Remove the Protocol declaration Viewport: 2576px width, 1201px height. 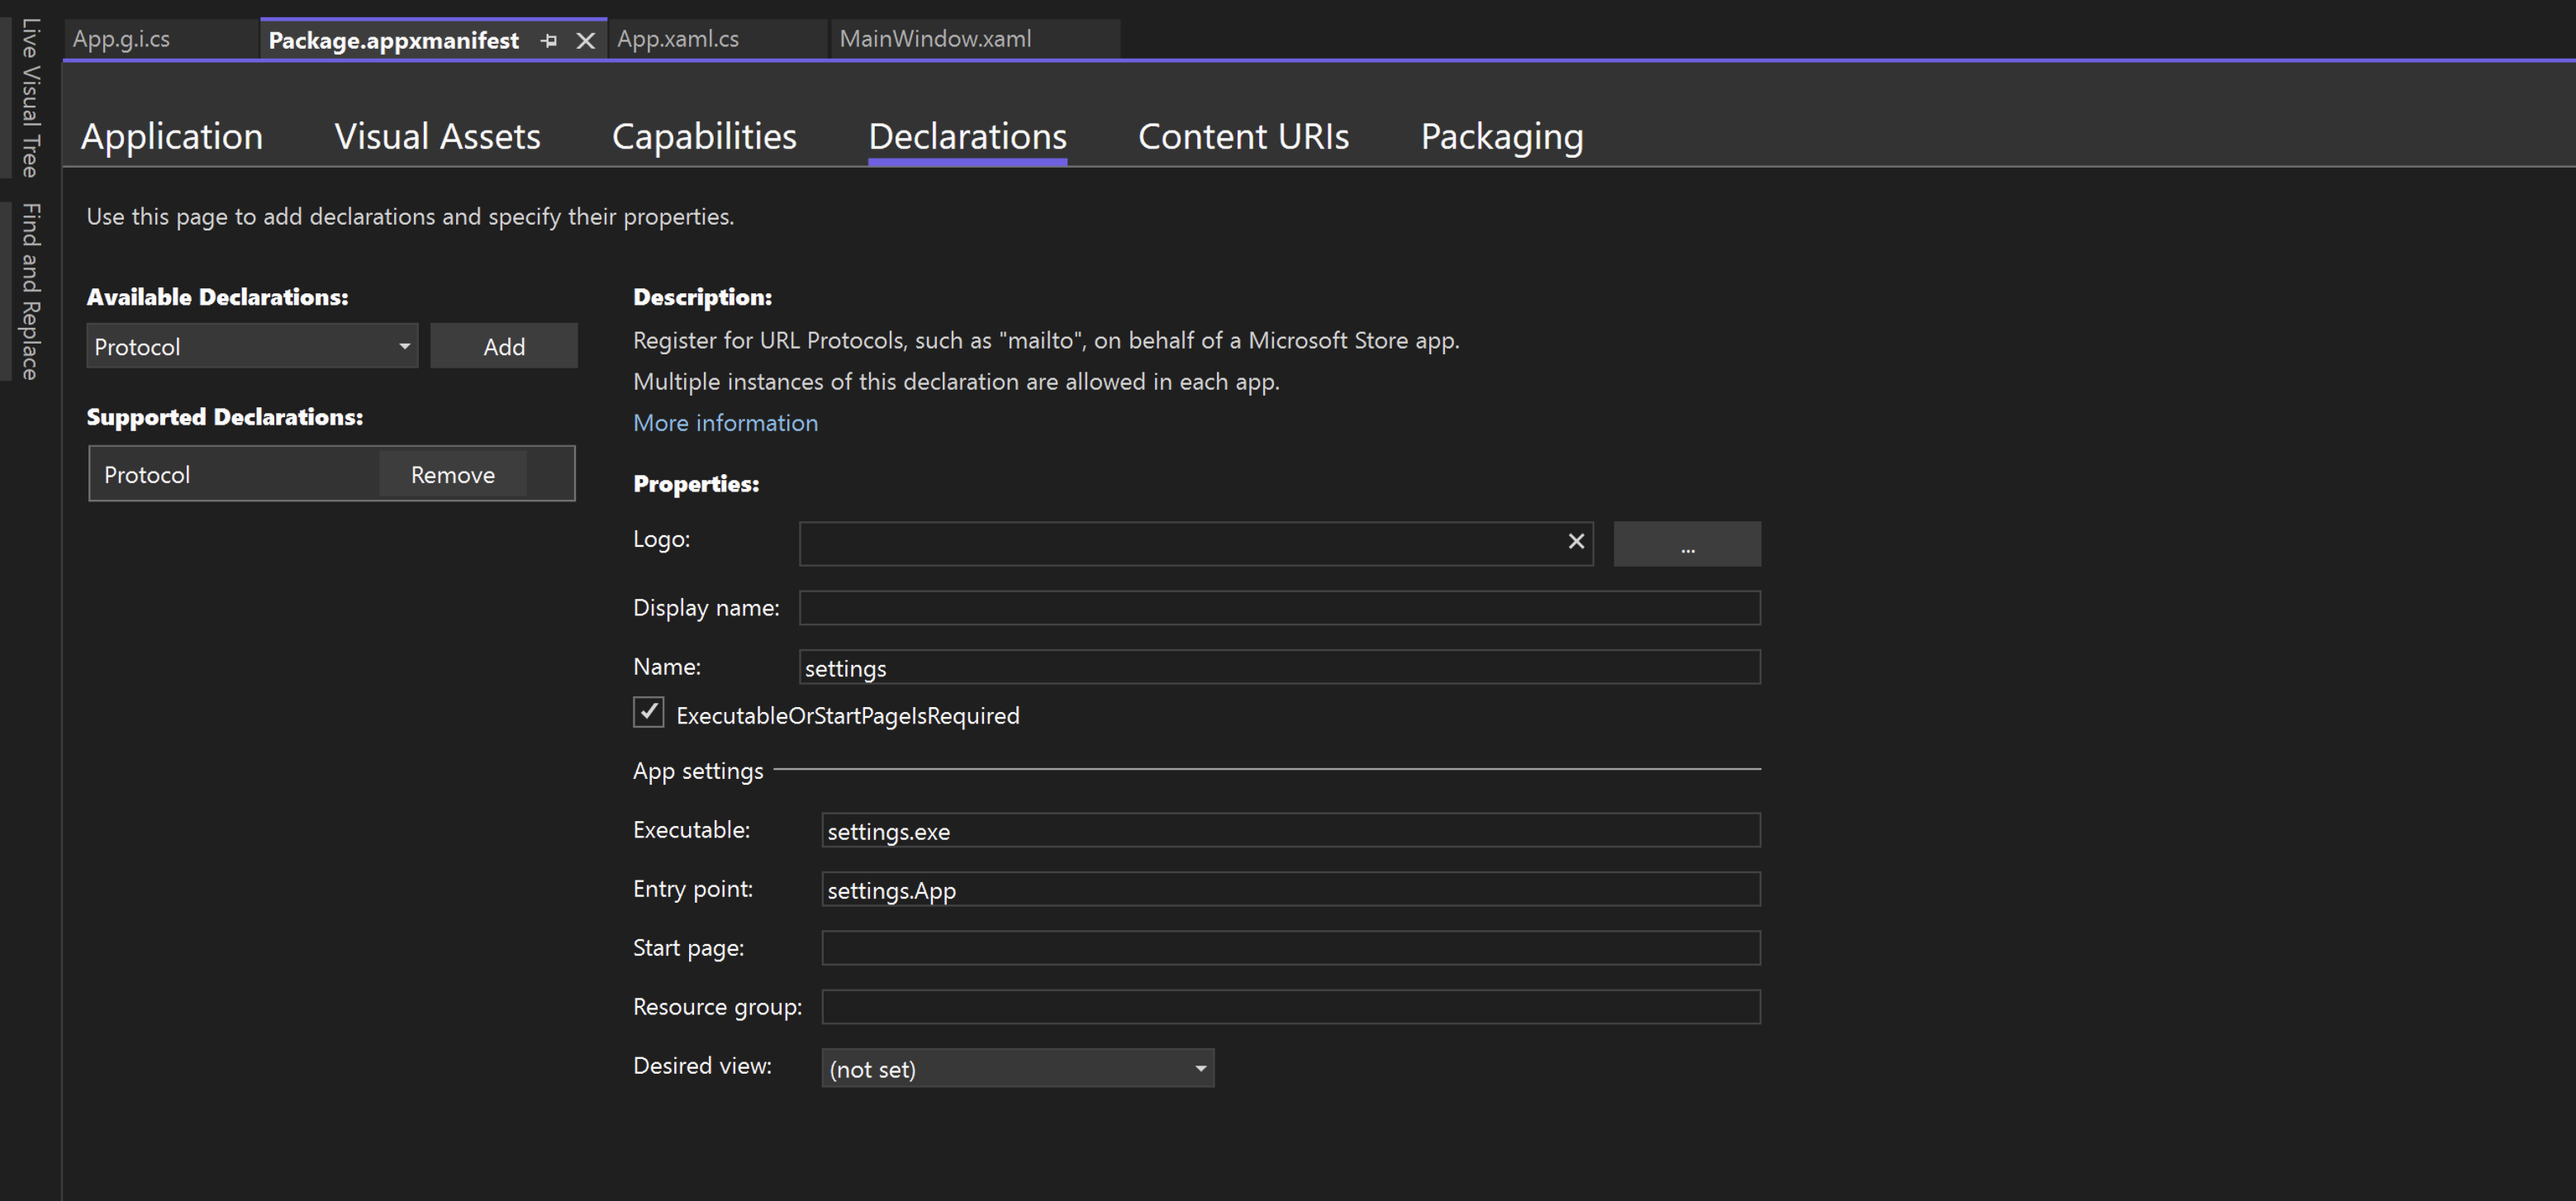(452, 474)
